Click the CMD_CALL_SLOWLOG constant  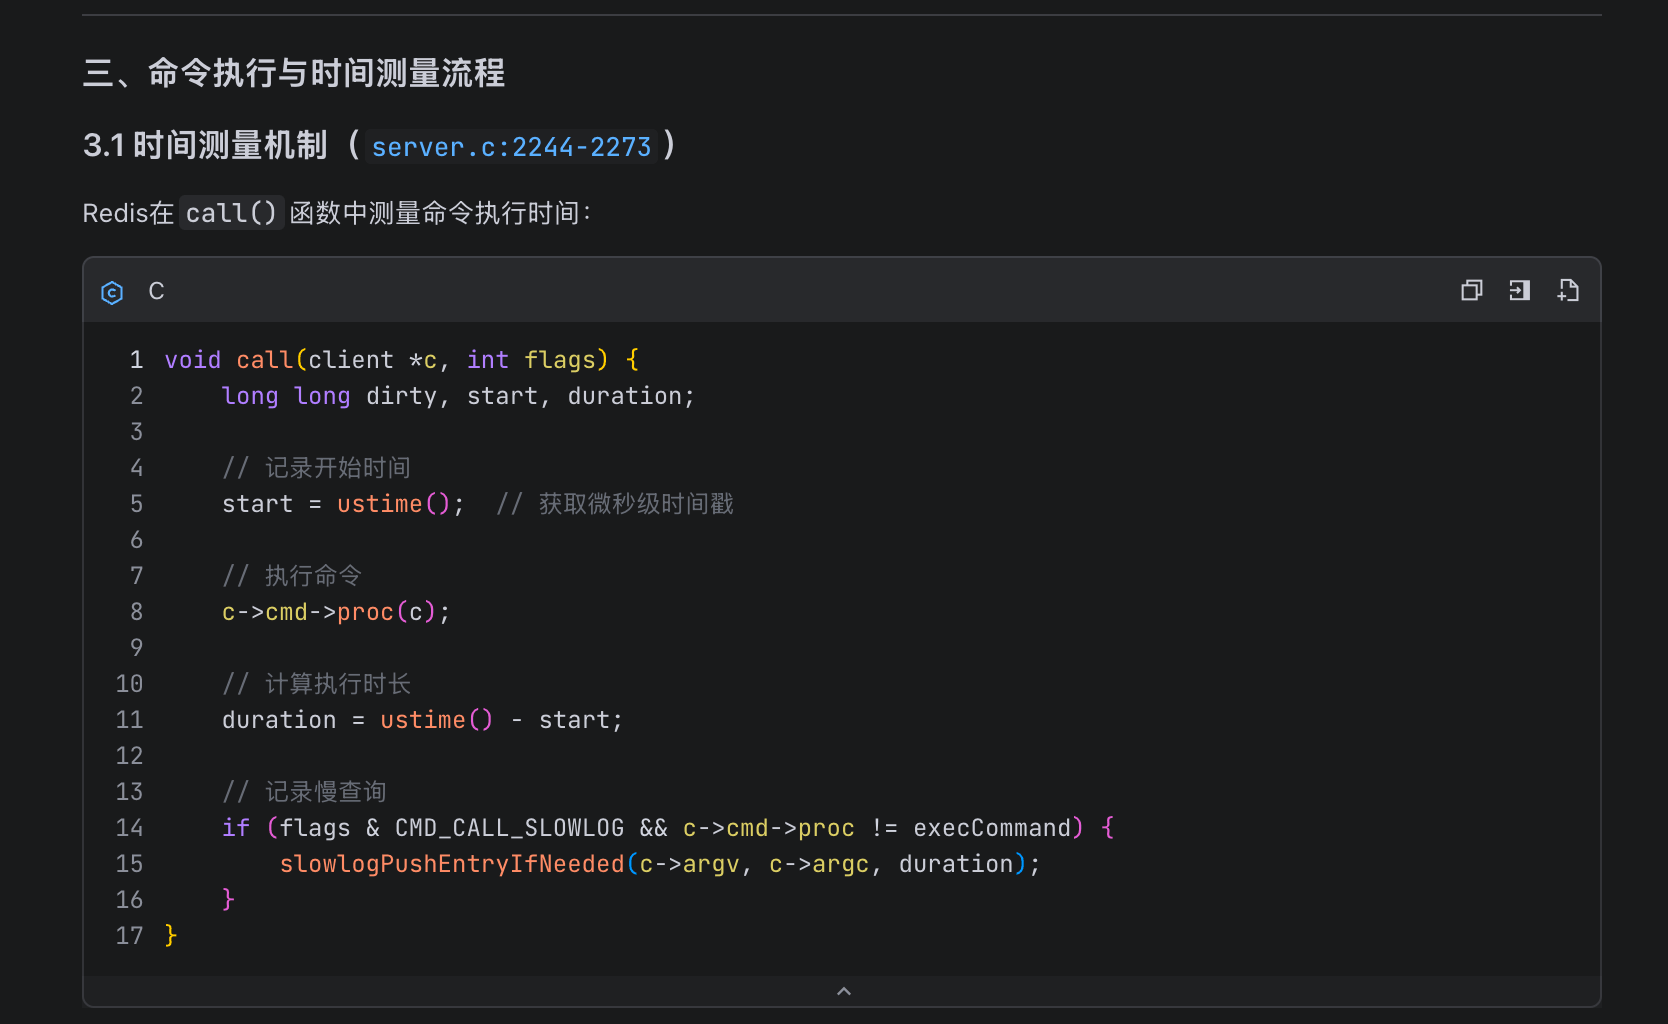click(509, 828)
